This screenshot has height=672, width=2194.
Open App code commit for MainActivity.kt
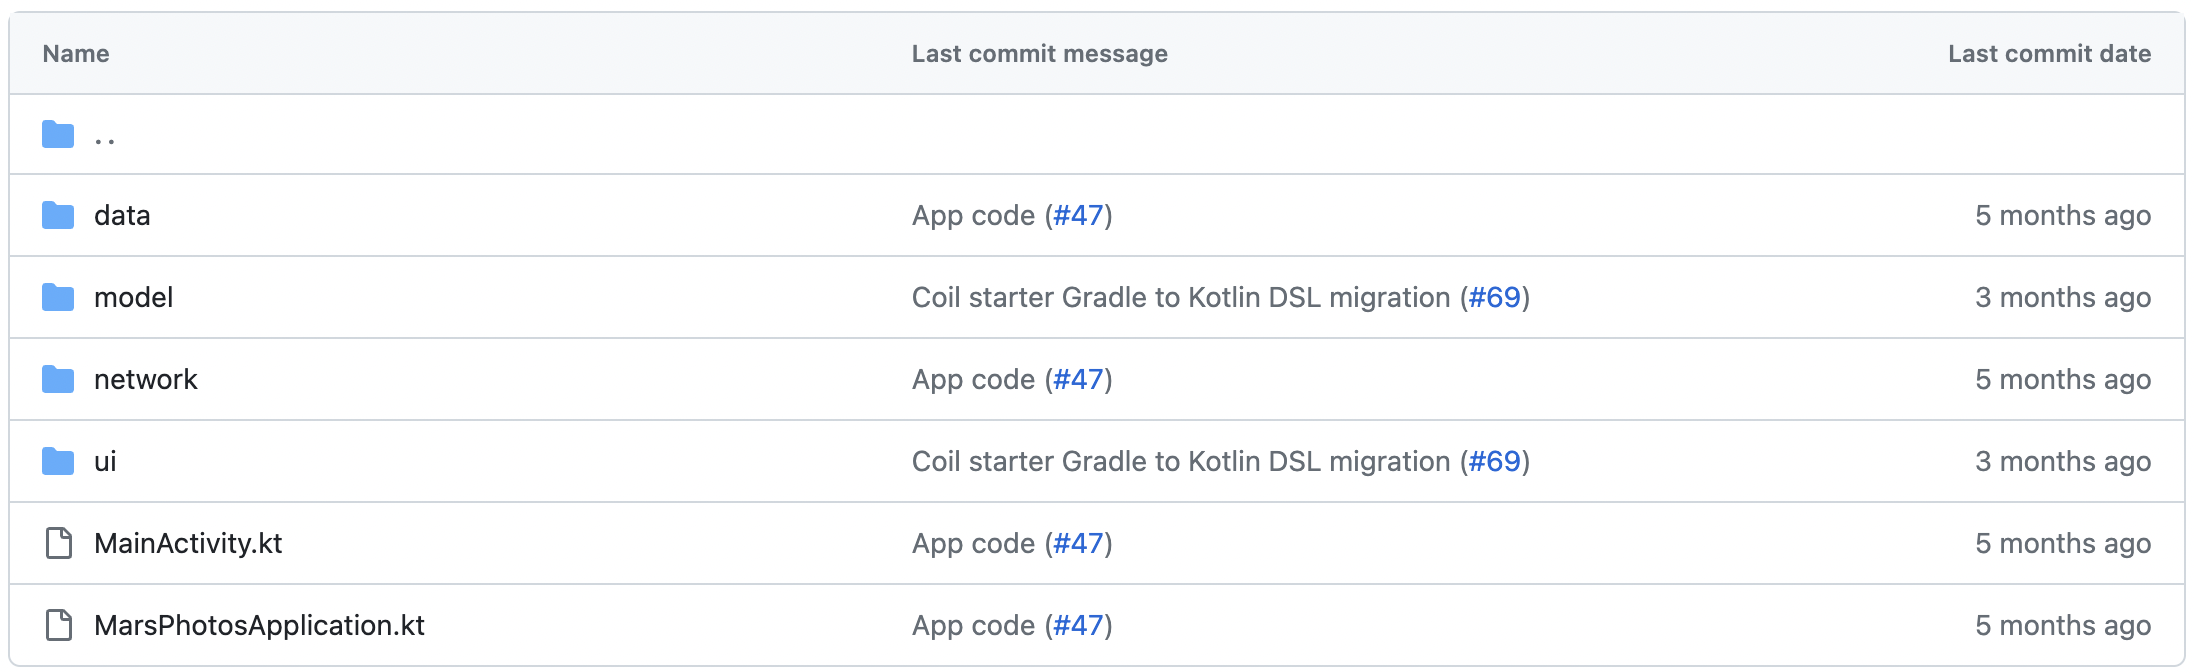pos(972,544)
